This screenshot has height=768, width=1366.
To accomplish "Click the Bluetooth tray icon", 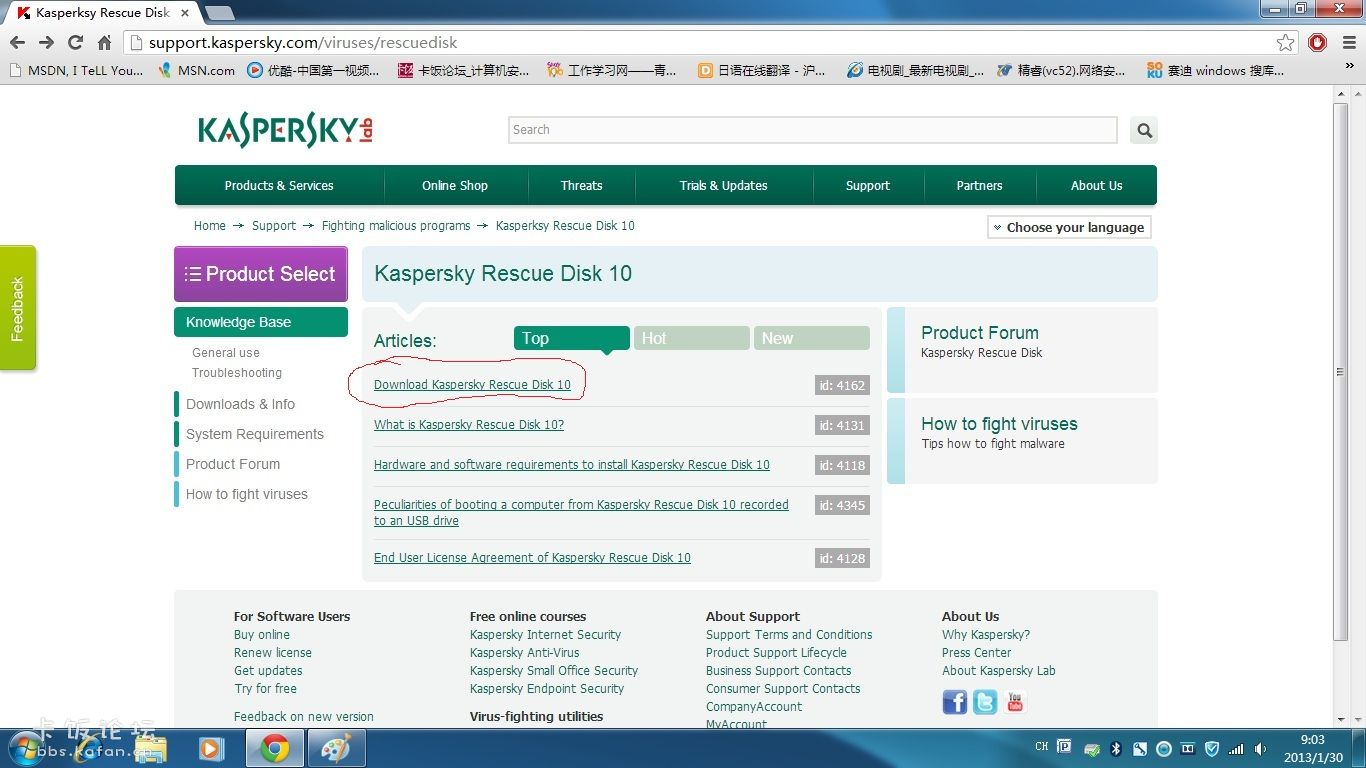I will pyautogui.click(x=1117, y=748).
